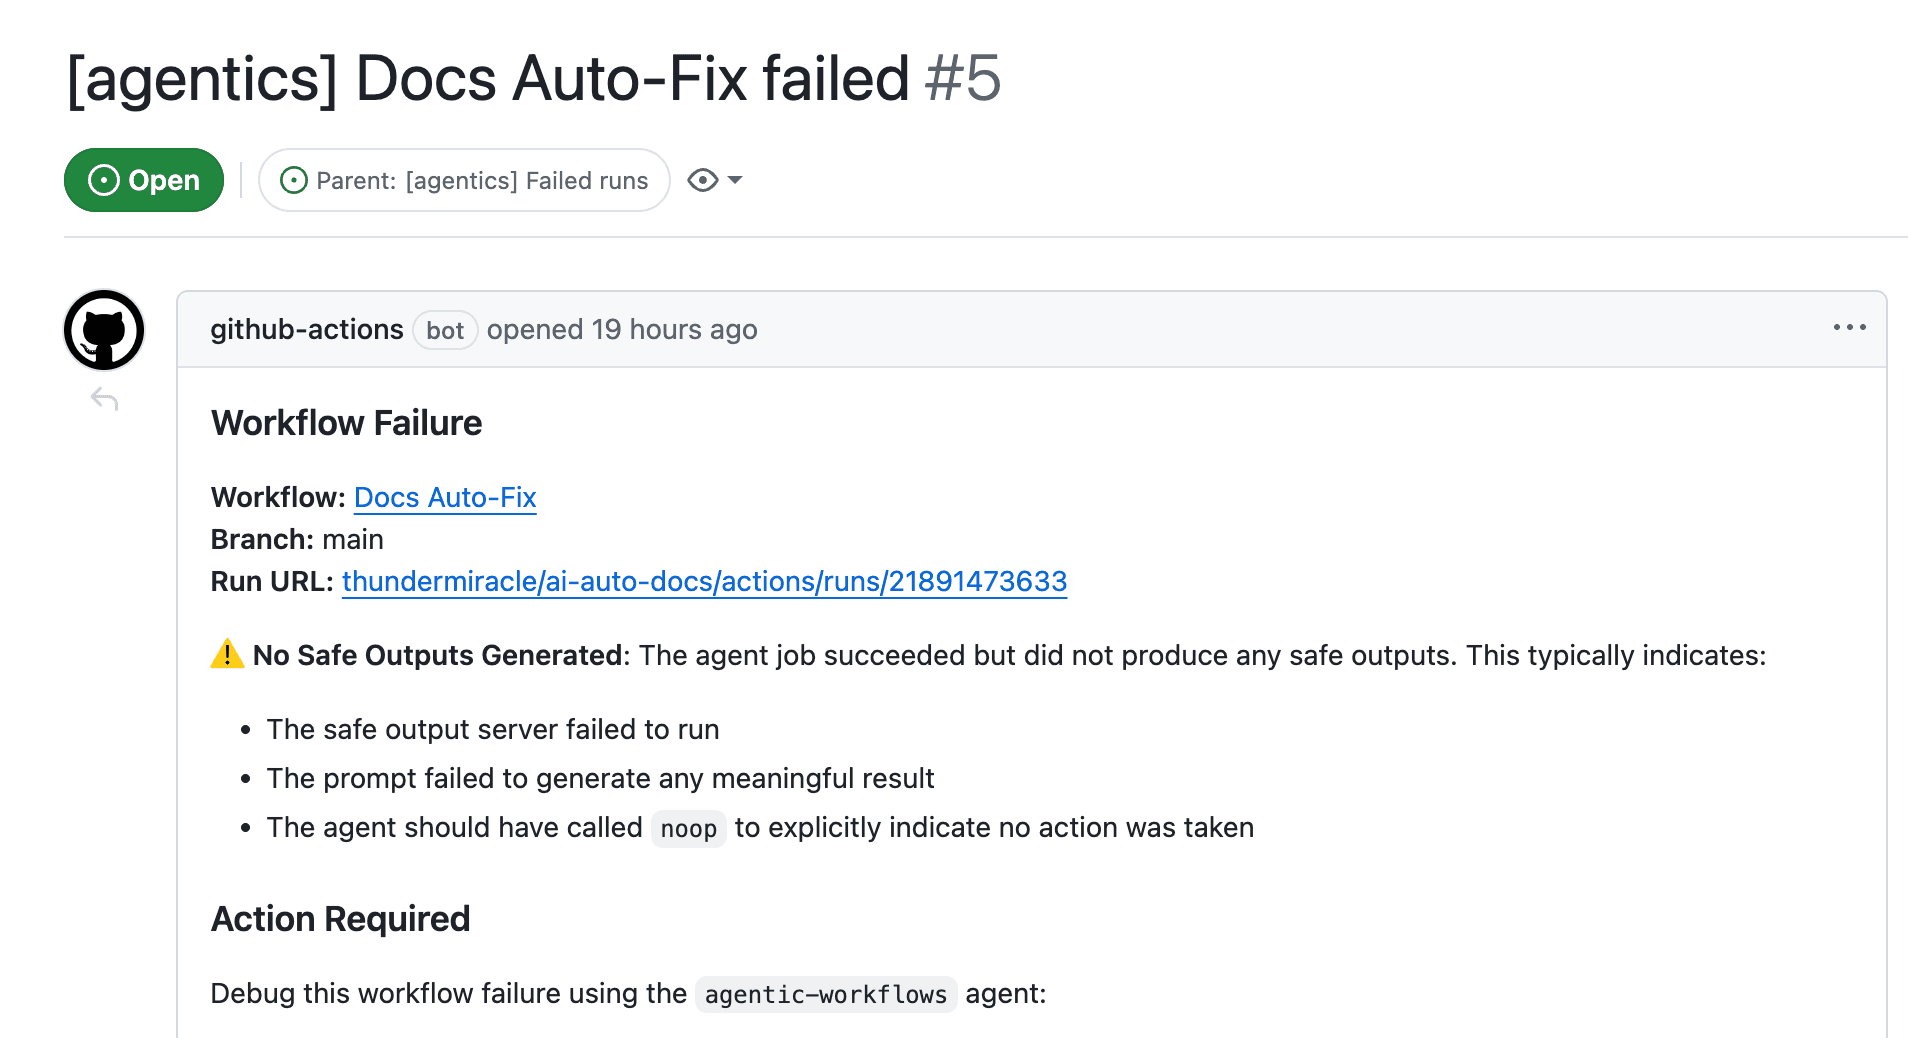
Task: Expand the dropdown caret beside the eye icon
Action: [735, 180]
